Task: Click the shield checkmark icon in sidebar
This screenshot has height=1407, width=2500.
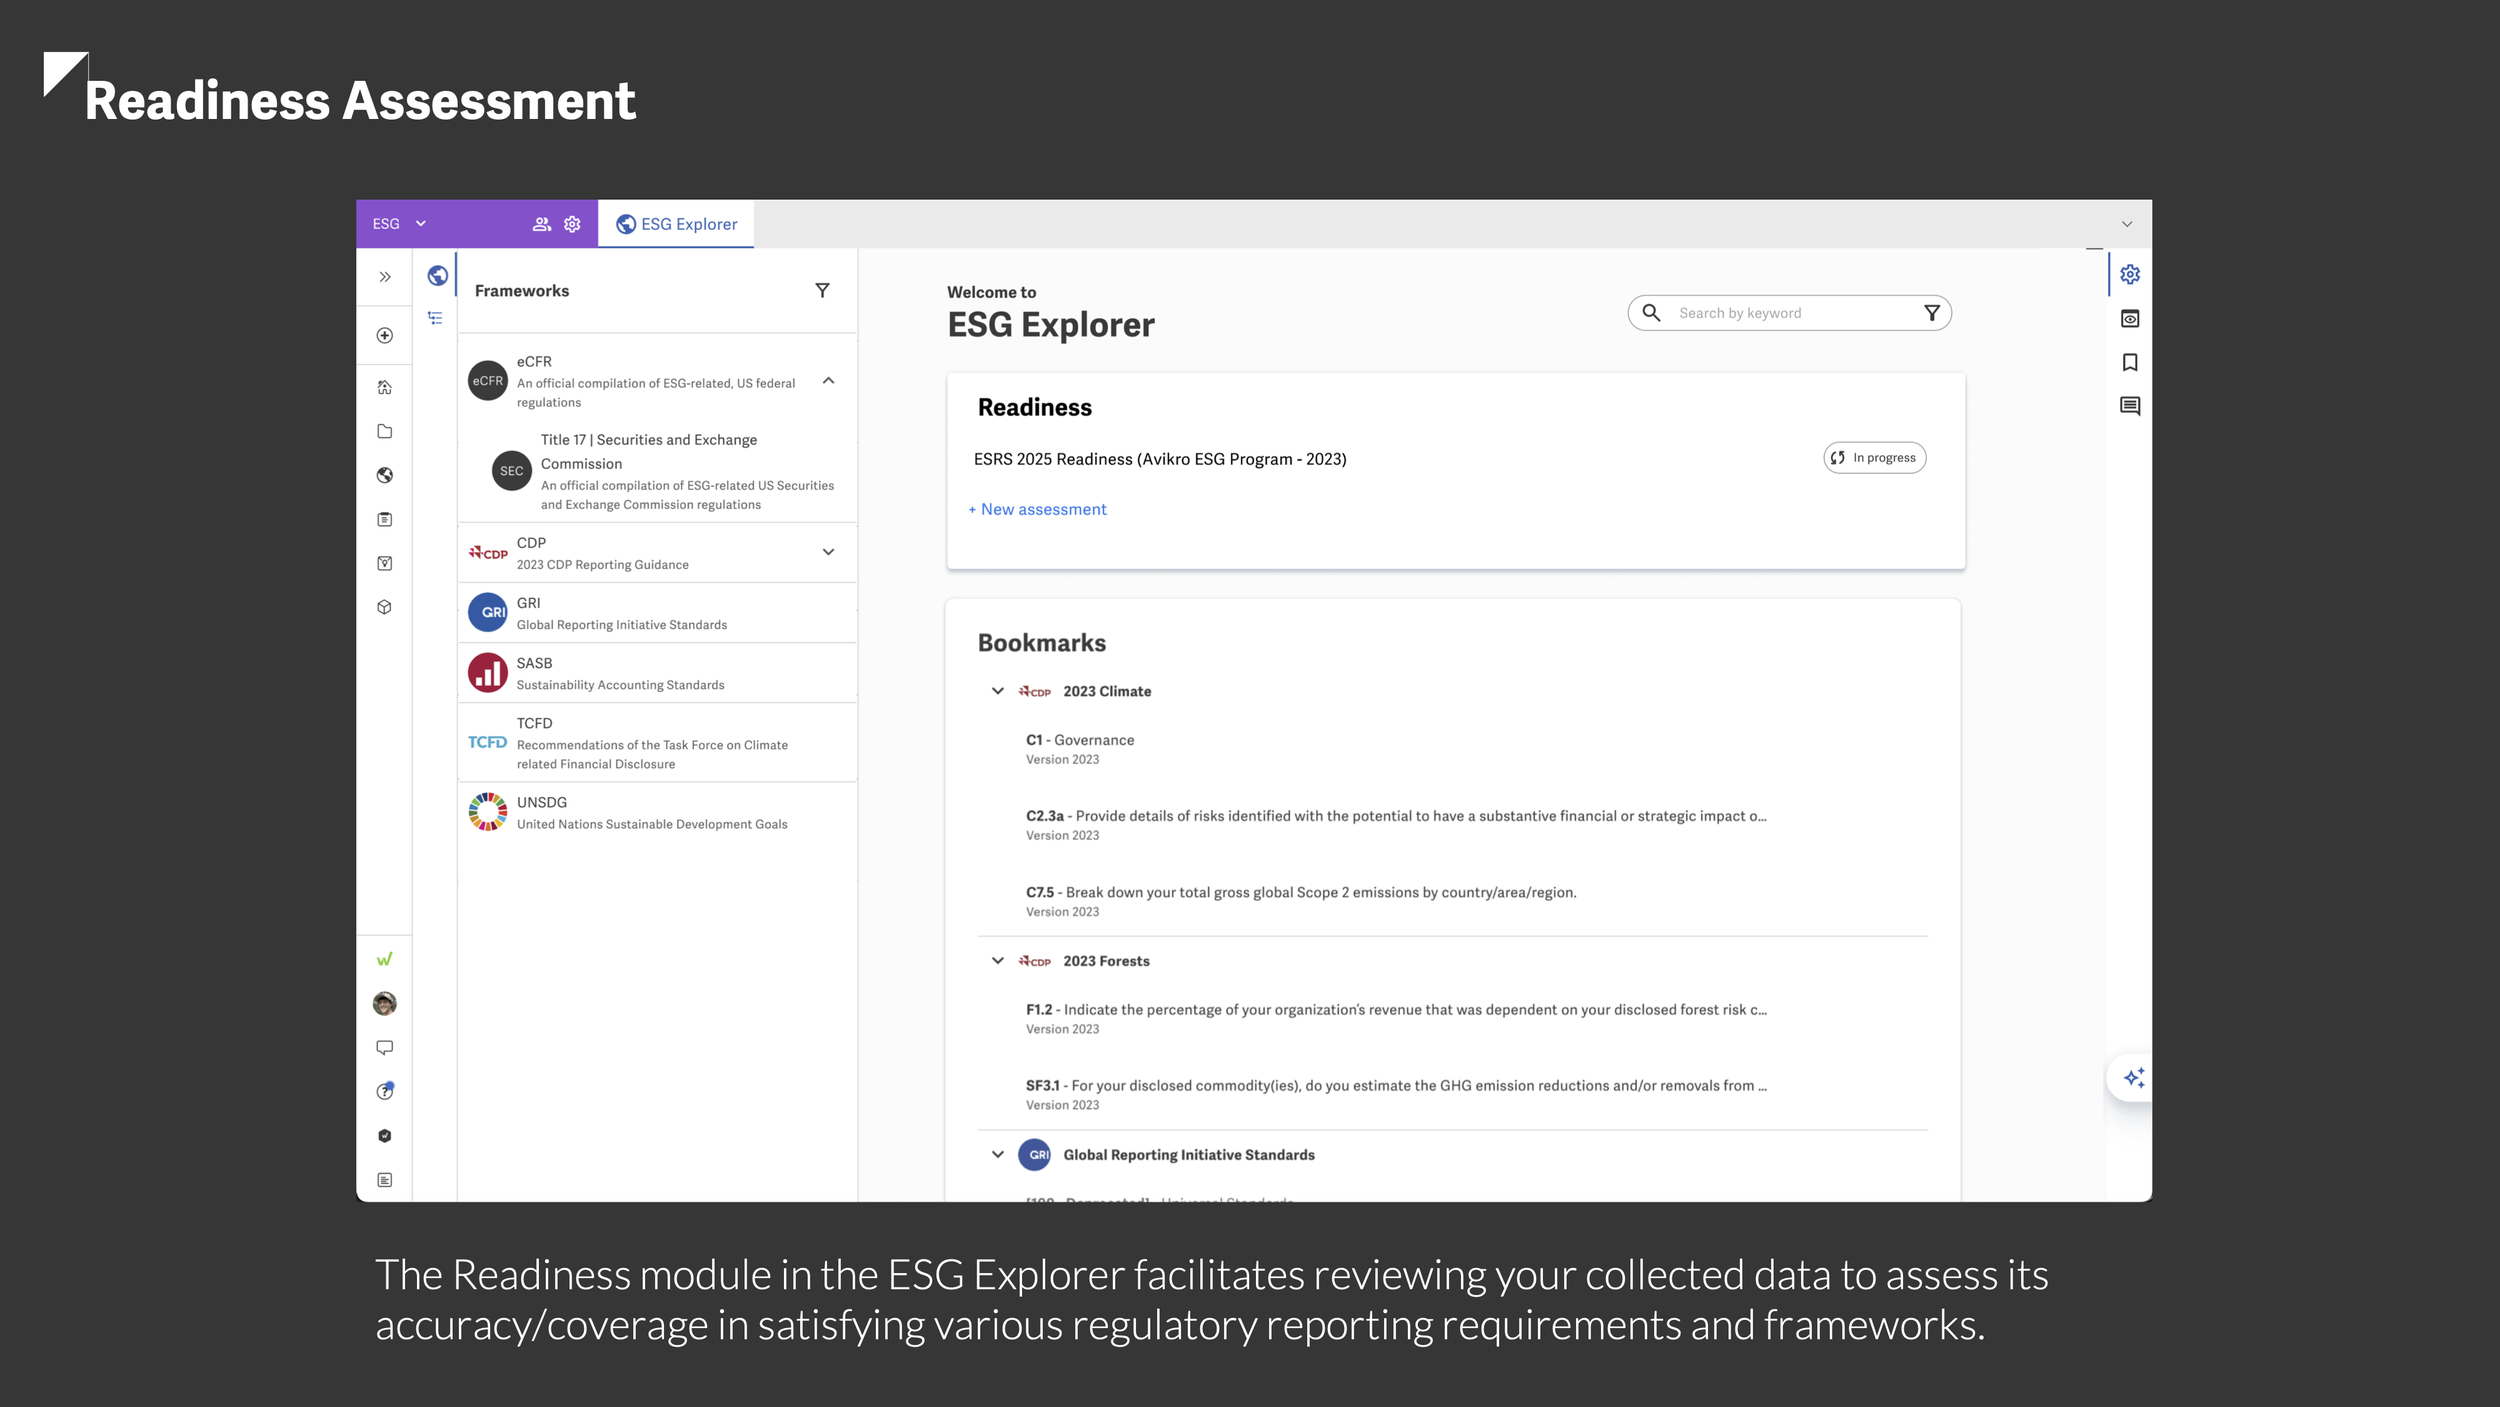Action: coord(385,1135)
